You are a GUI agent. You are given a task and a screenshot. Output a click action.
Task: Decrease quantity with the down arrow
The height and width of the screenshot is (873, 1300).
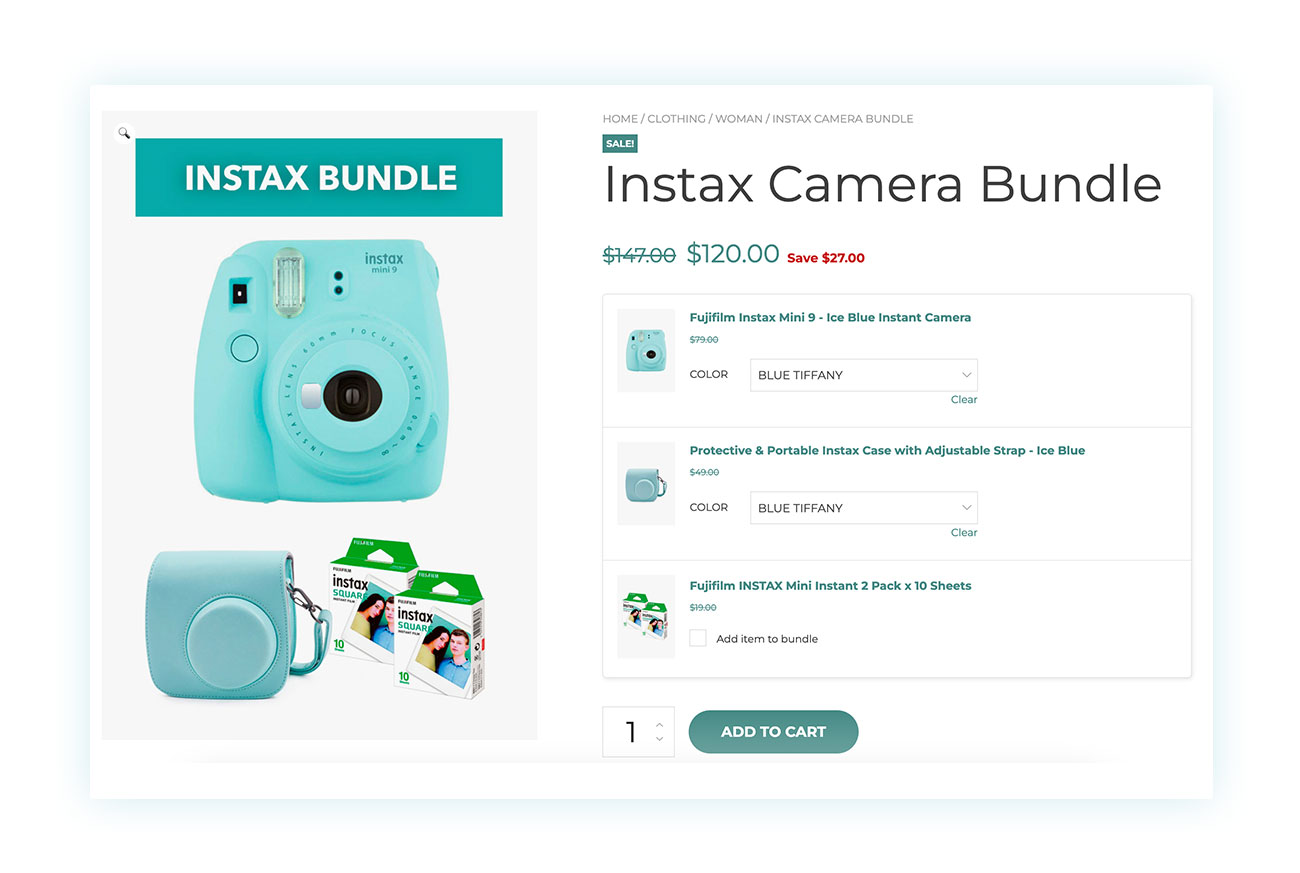tap(659, 739)
